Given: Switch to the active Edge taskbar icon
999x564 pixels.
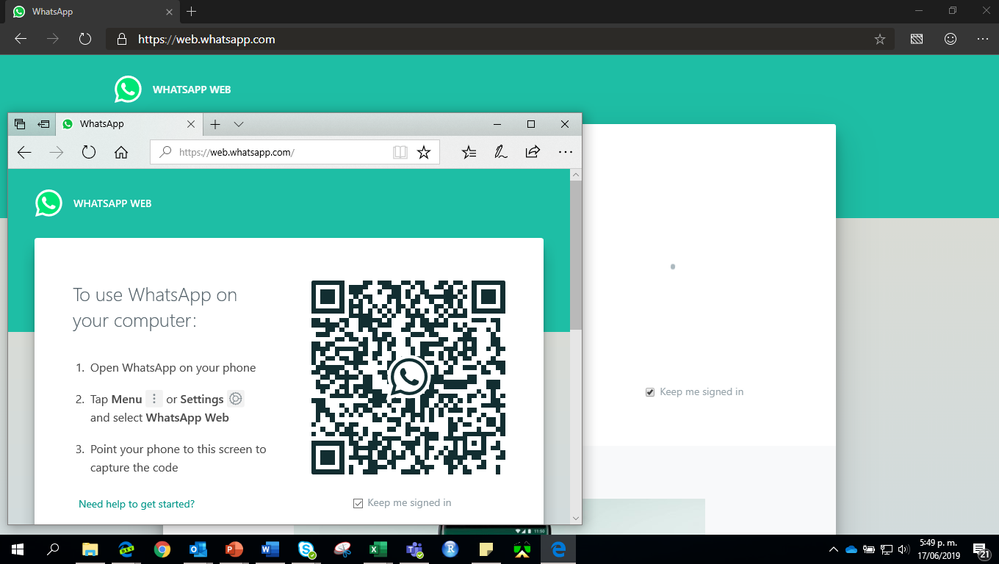Looking at the screenshot, I should pos(558,549).
